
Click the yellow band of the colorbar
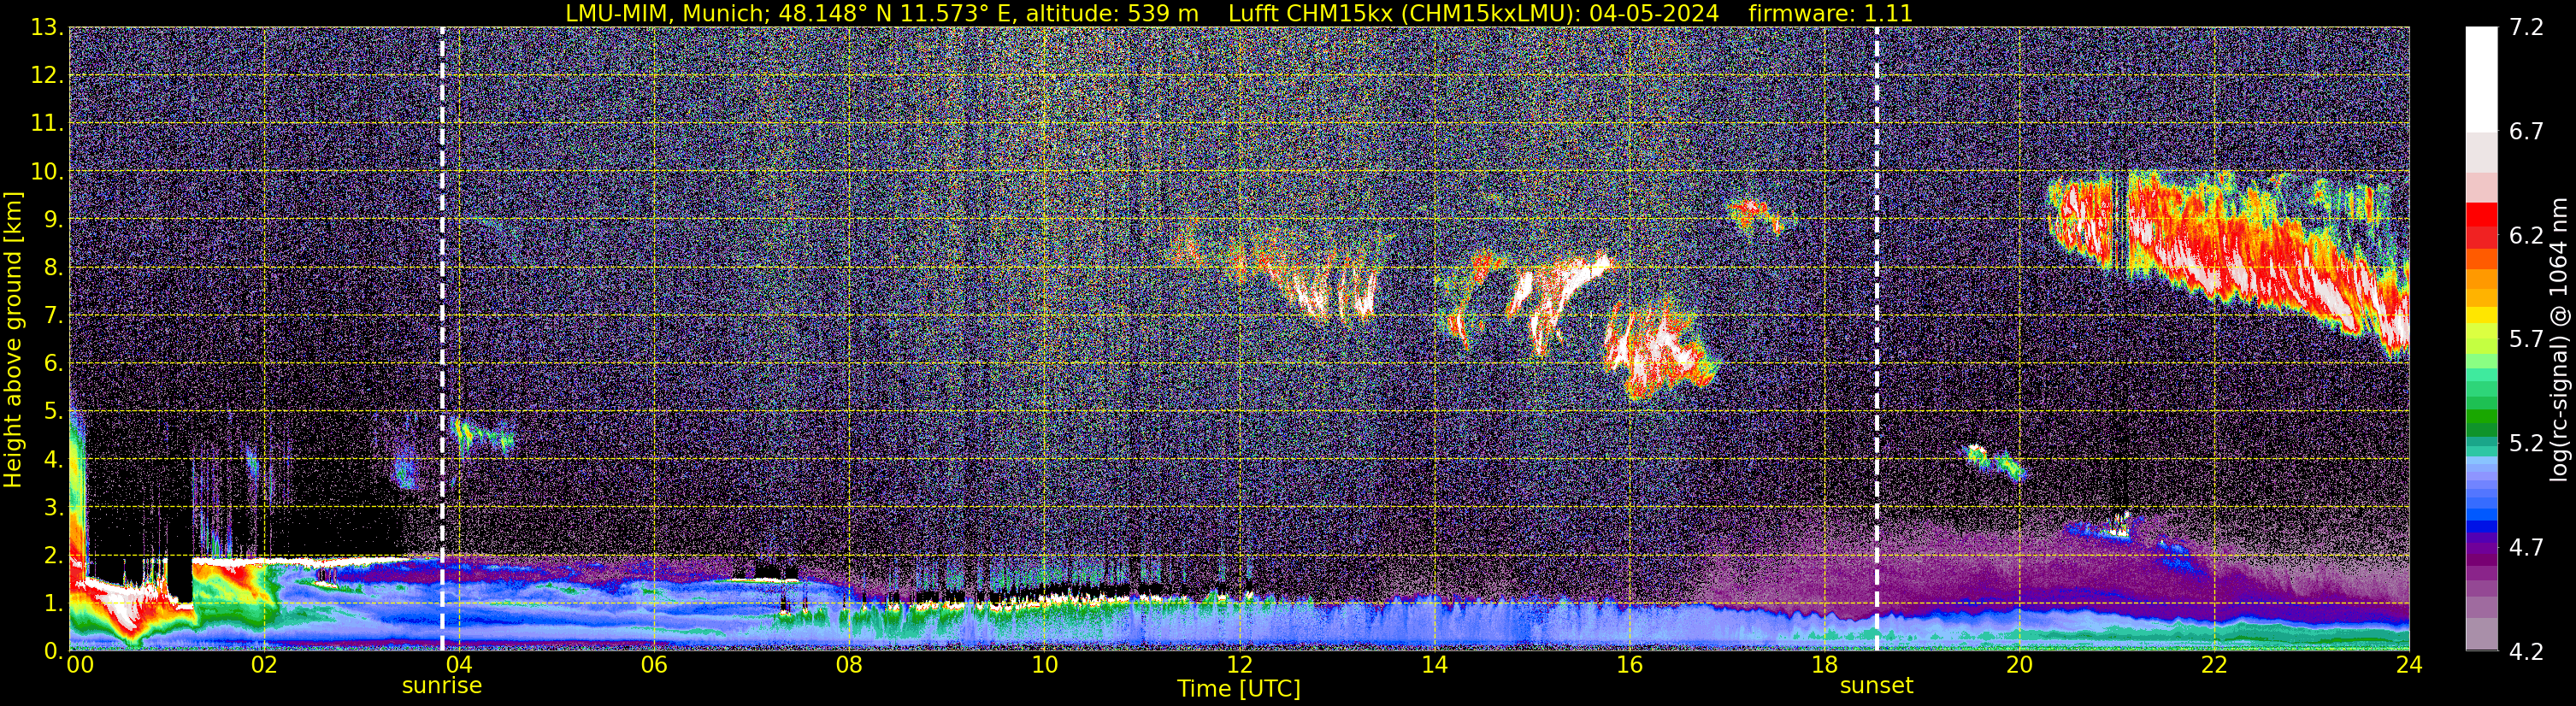(x=2482, y=315)
